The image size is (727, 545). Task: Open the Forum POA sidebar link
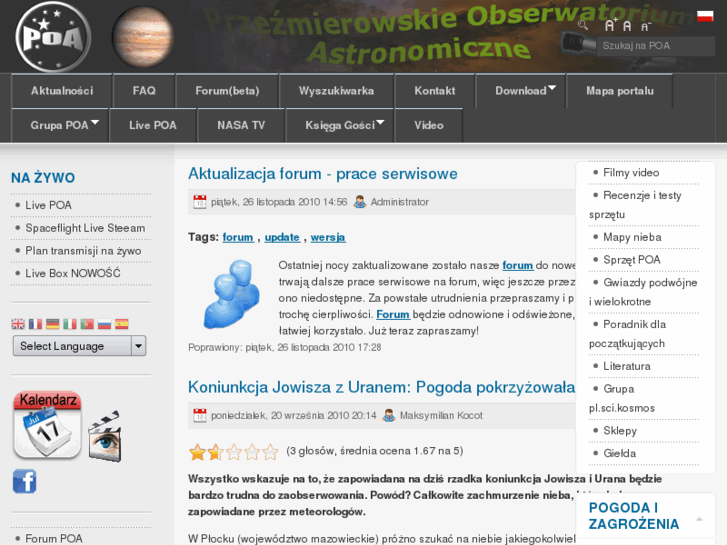[54, 539]
